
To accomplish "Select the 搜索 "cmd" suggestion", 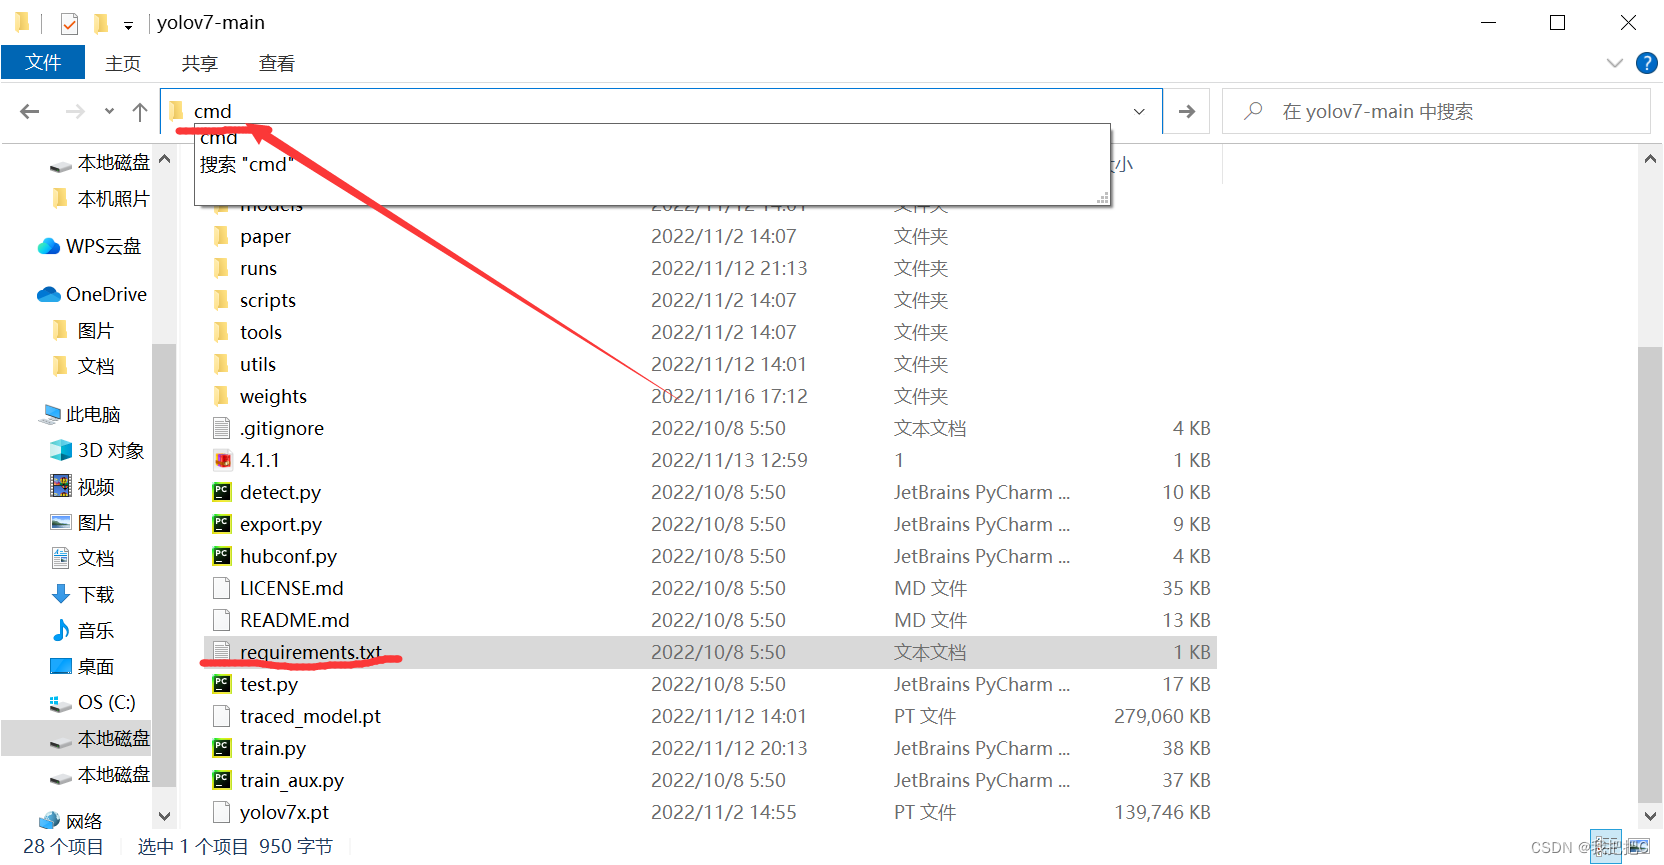I will click(652, 165).
